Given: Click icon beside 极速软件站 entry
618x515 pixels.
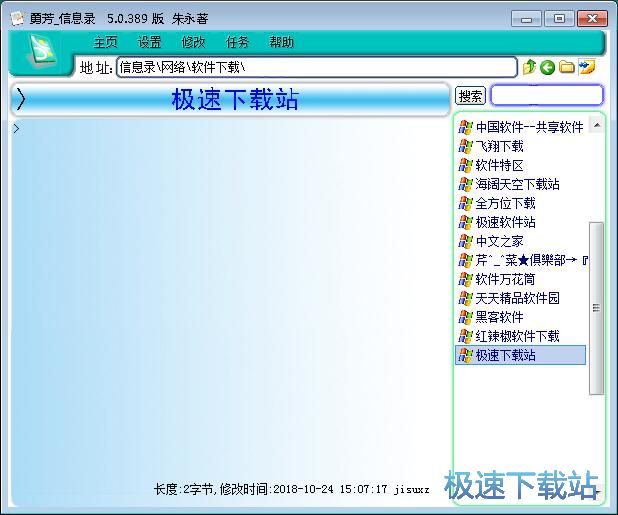Looking at the screenshot, I should [465, 222].
